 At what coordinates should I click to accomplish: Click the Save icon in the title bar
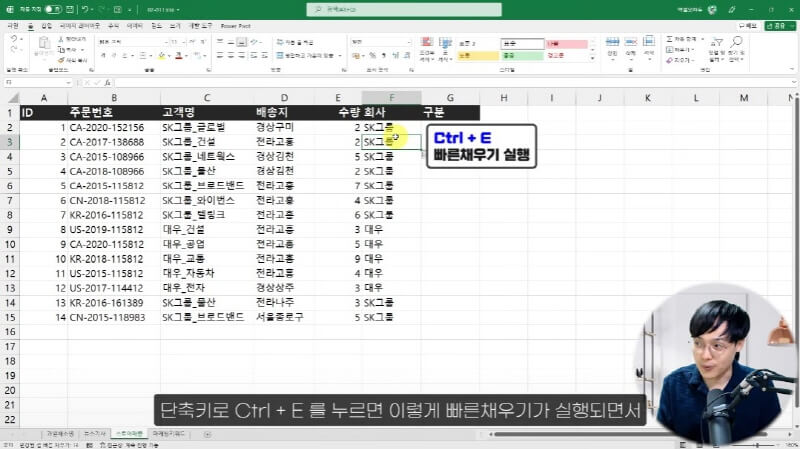pyautogui.click(x=70, y=9)
